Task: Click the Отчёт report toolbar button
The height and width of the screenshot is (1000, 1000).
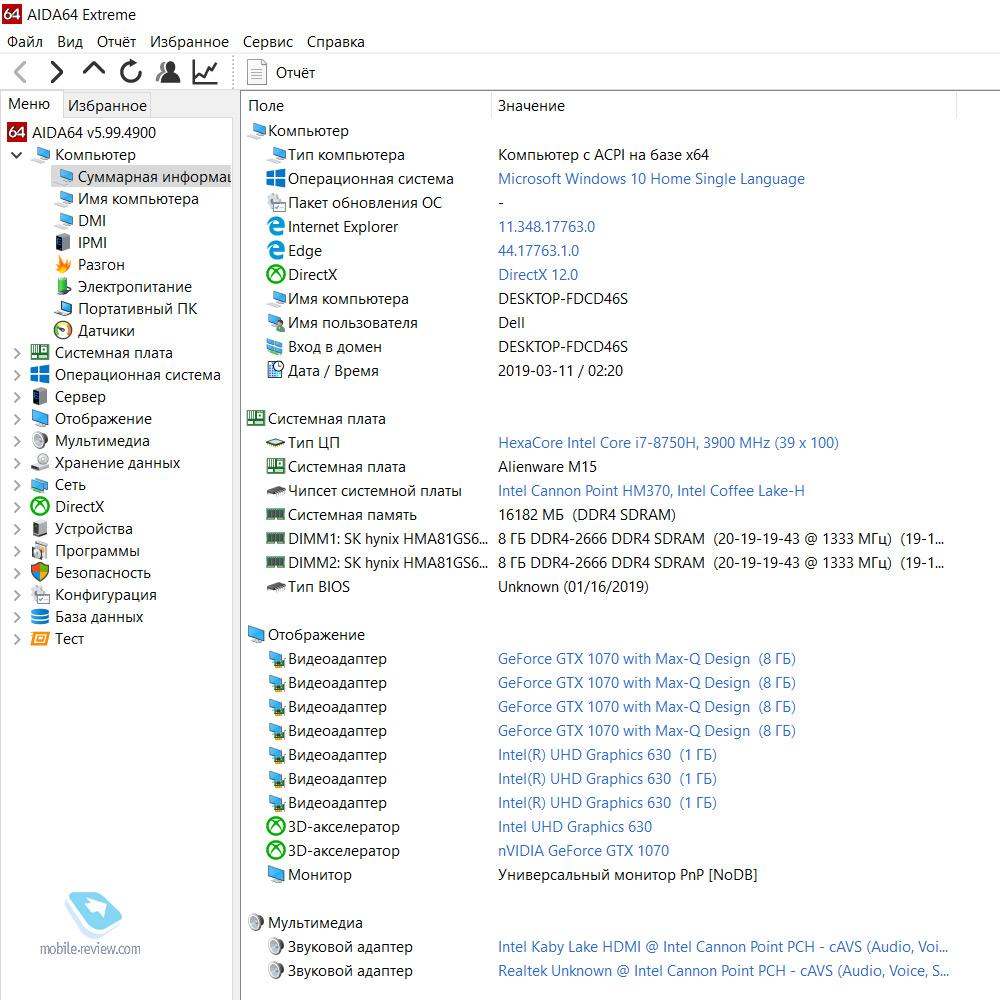Action: pos(281,72)
